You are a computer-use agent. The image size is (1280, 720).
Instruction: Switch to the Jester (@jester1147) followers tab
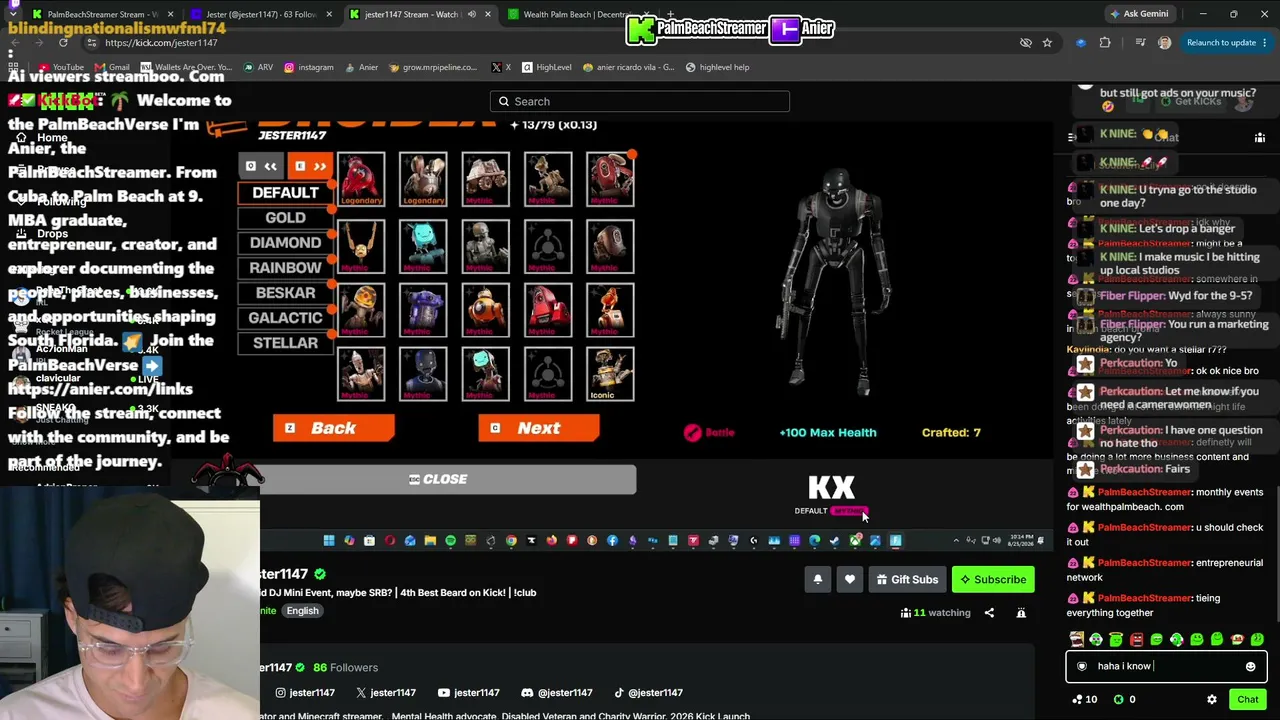click(263, 14)
